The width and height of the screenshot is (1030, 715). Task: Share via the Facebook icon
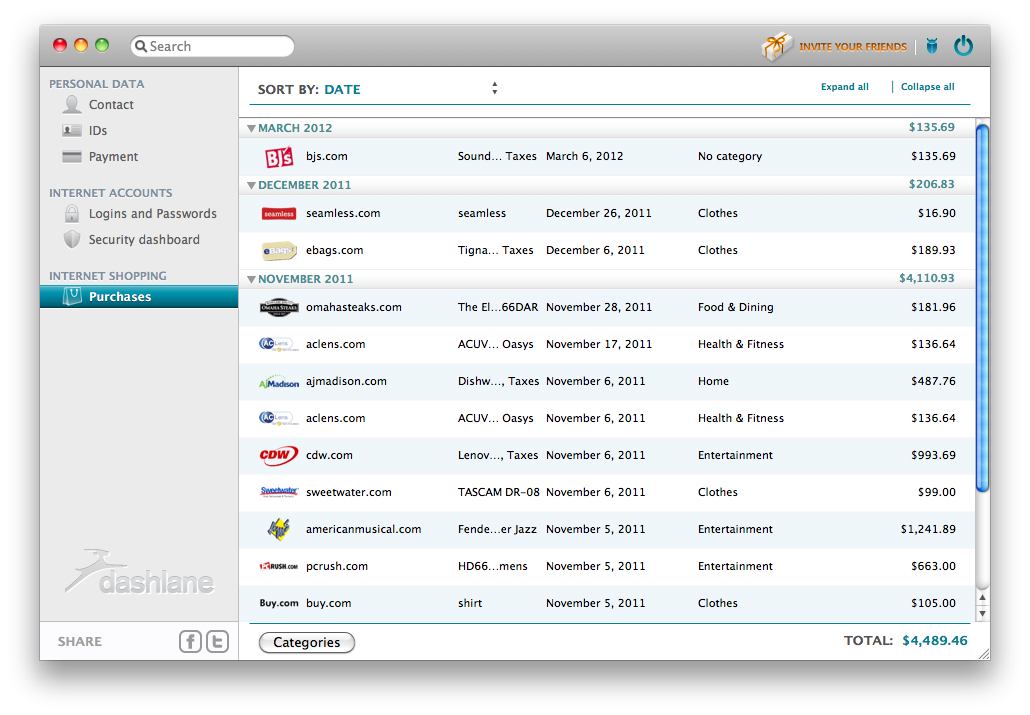click(x=190, y=641)
